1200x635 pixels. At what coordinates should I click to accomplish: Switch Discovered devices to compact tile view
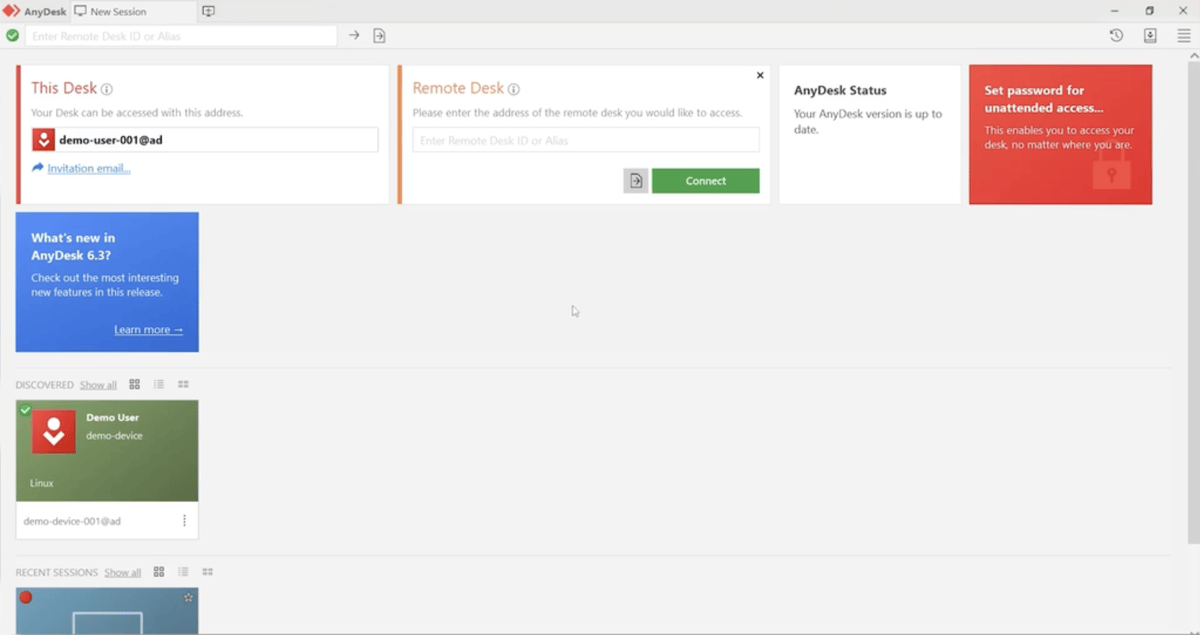[x=182, y=384]
